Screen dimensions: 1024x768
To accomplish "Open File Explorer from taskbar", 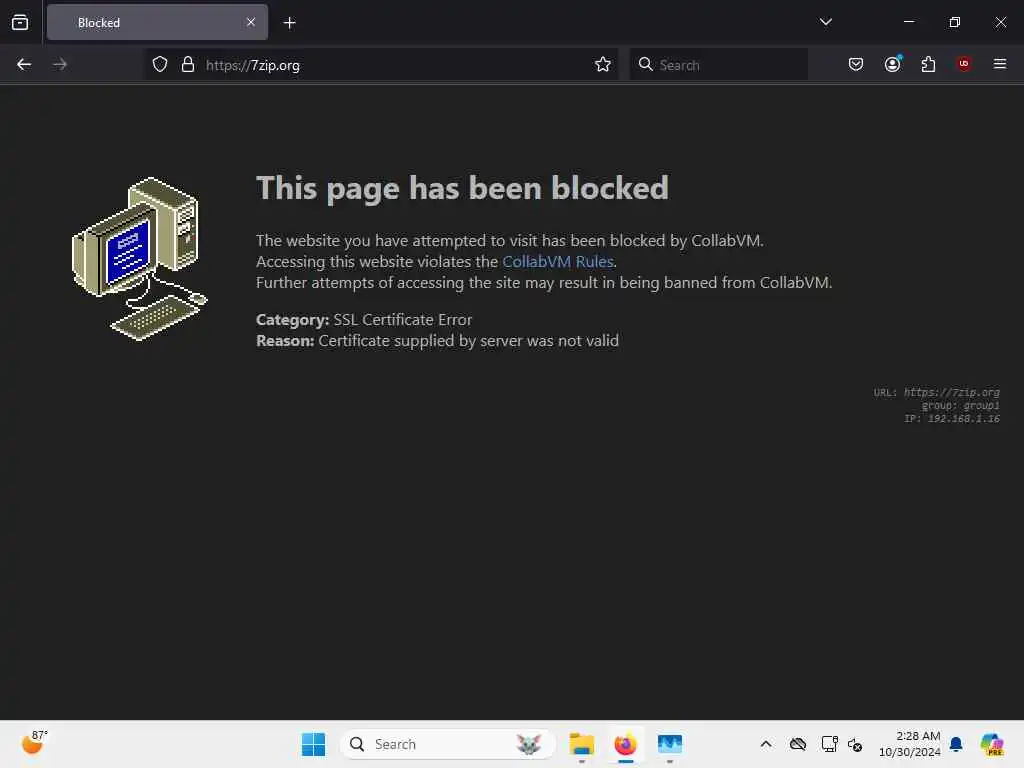I will 581,744.
